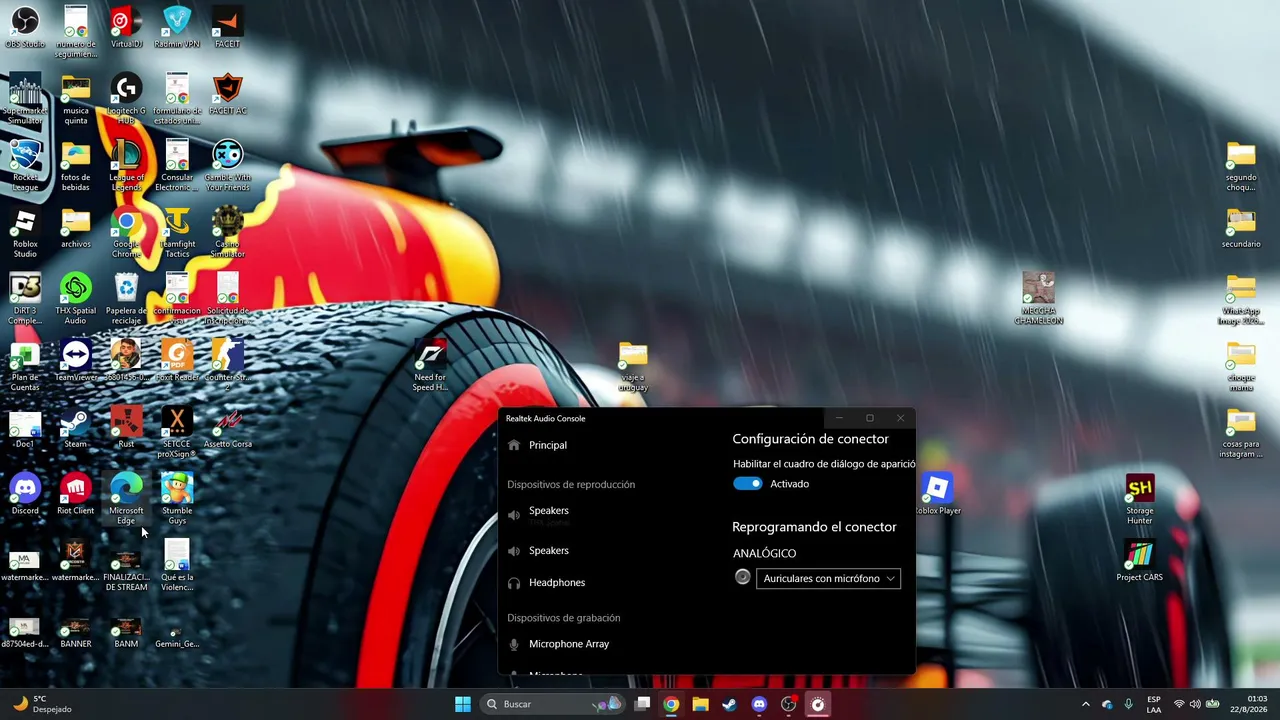Image resolution: width=1280 pixels, height=720 pixels.
Task: Select the Casino Simulator desktop icon
Action: point(227,233)
